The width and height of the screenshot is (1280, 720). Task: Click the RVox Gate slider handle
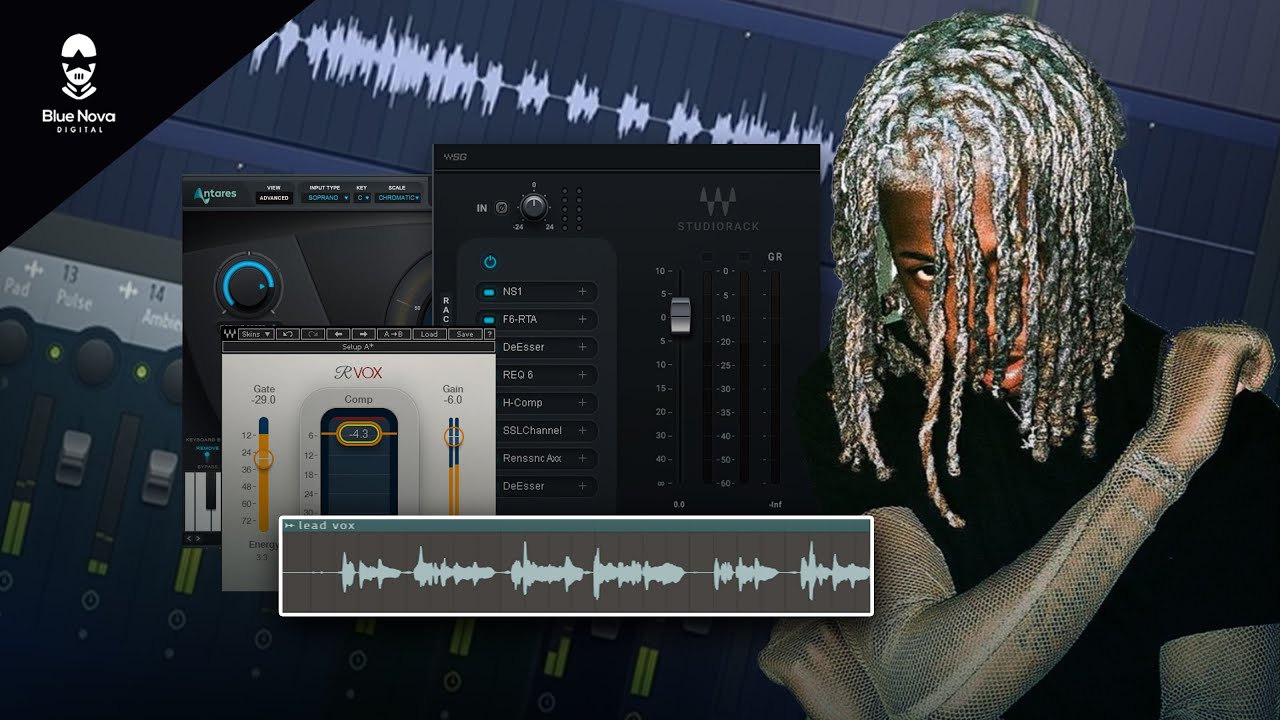pyautogui.click(x=264, y=460)
